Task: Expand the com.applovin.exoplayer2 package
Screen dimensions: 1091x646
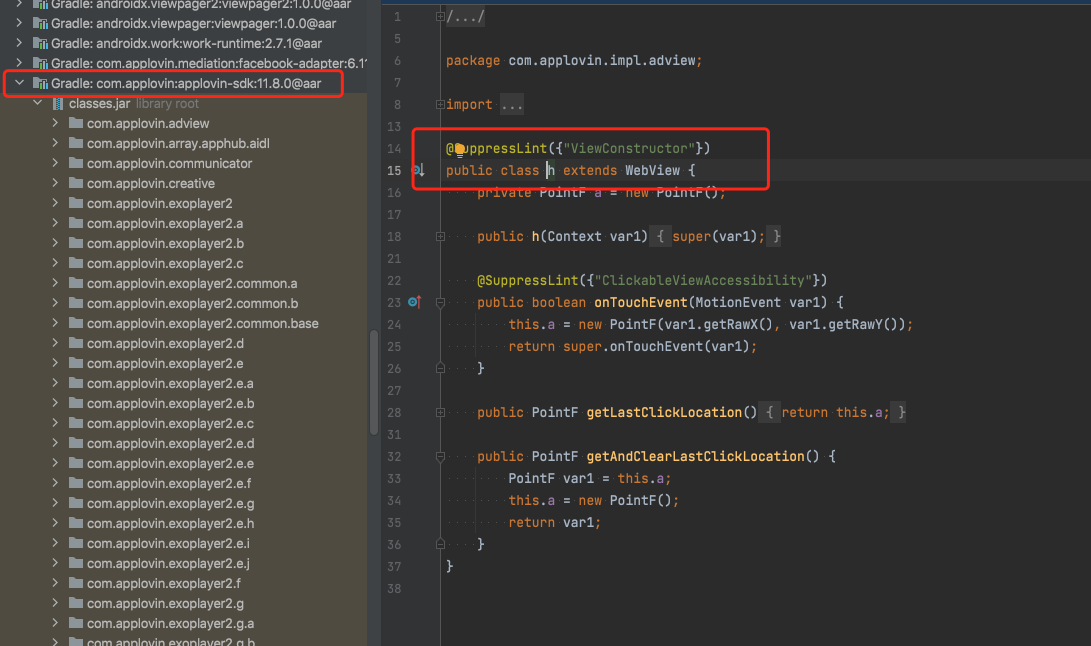Action: 57,203
